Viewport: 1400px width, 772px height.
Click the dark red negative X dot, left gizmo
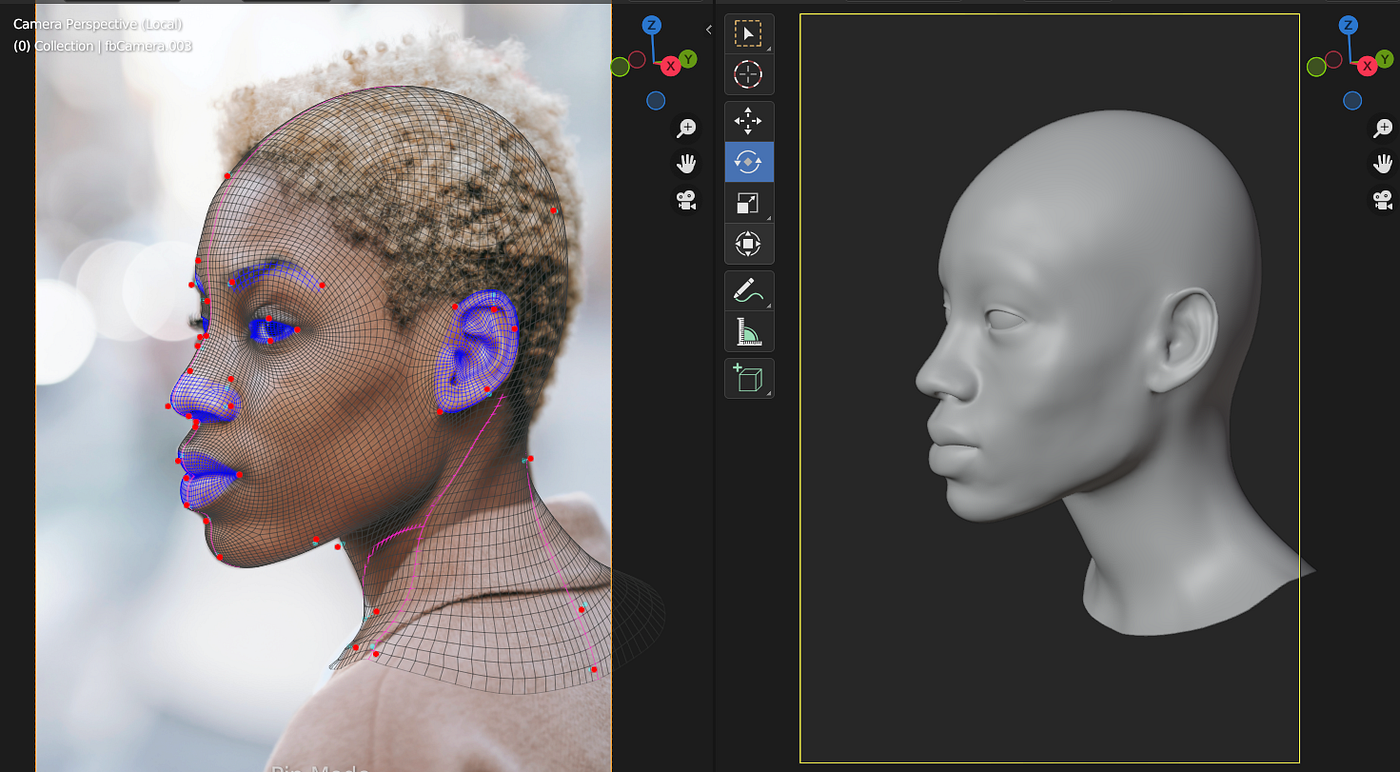[x=637, y=60]
